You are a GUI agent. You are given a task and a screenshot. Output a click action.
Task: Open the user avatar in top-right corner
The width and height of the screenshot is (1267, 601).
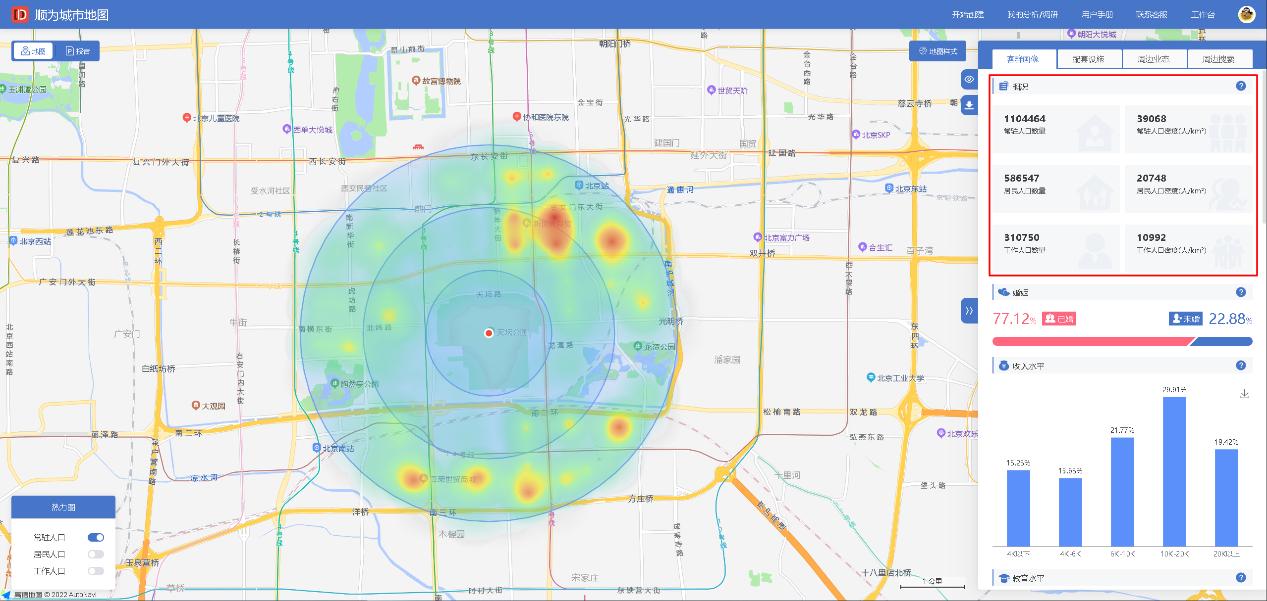coord(1246,14)
